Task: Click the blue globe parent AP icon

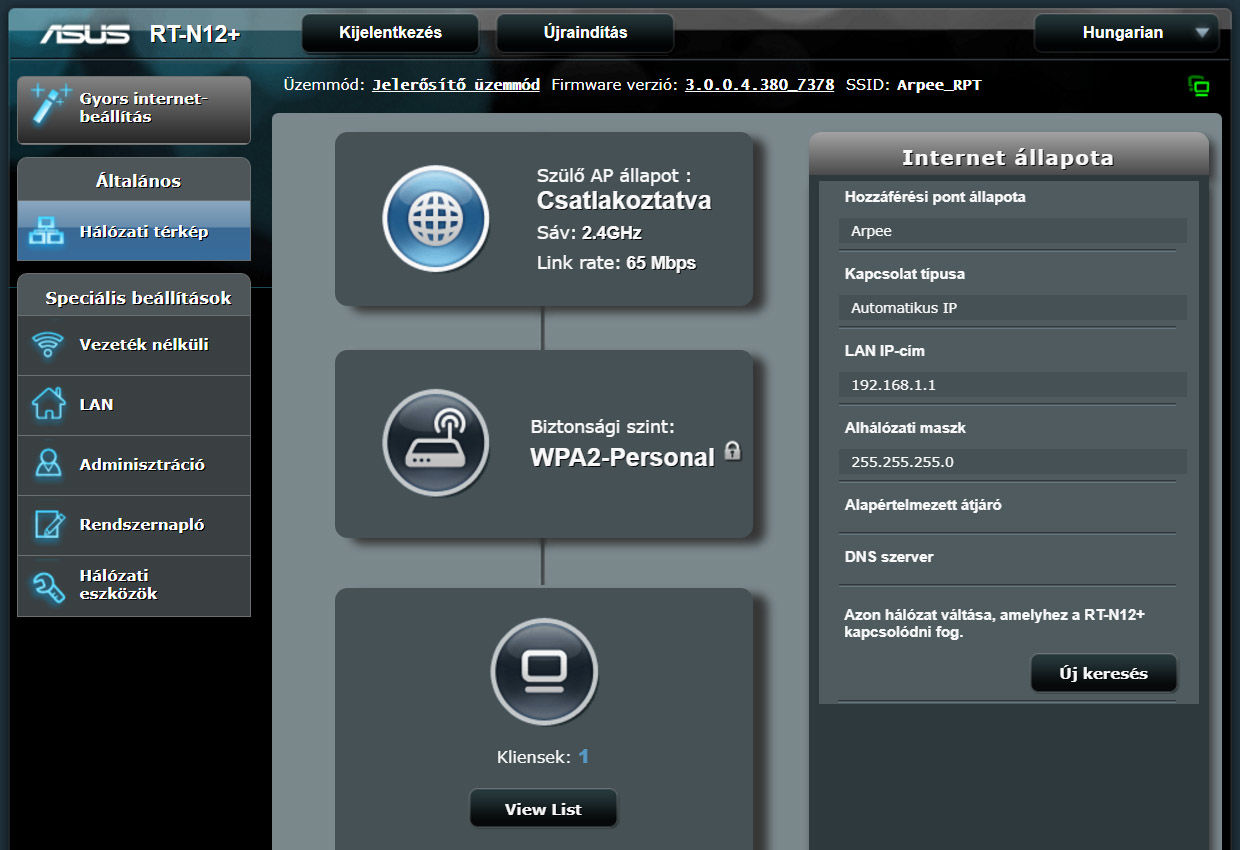Action: tap(435, 218)
